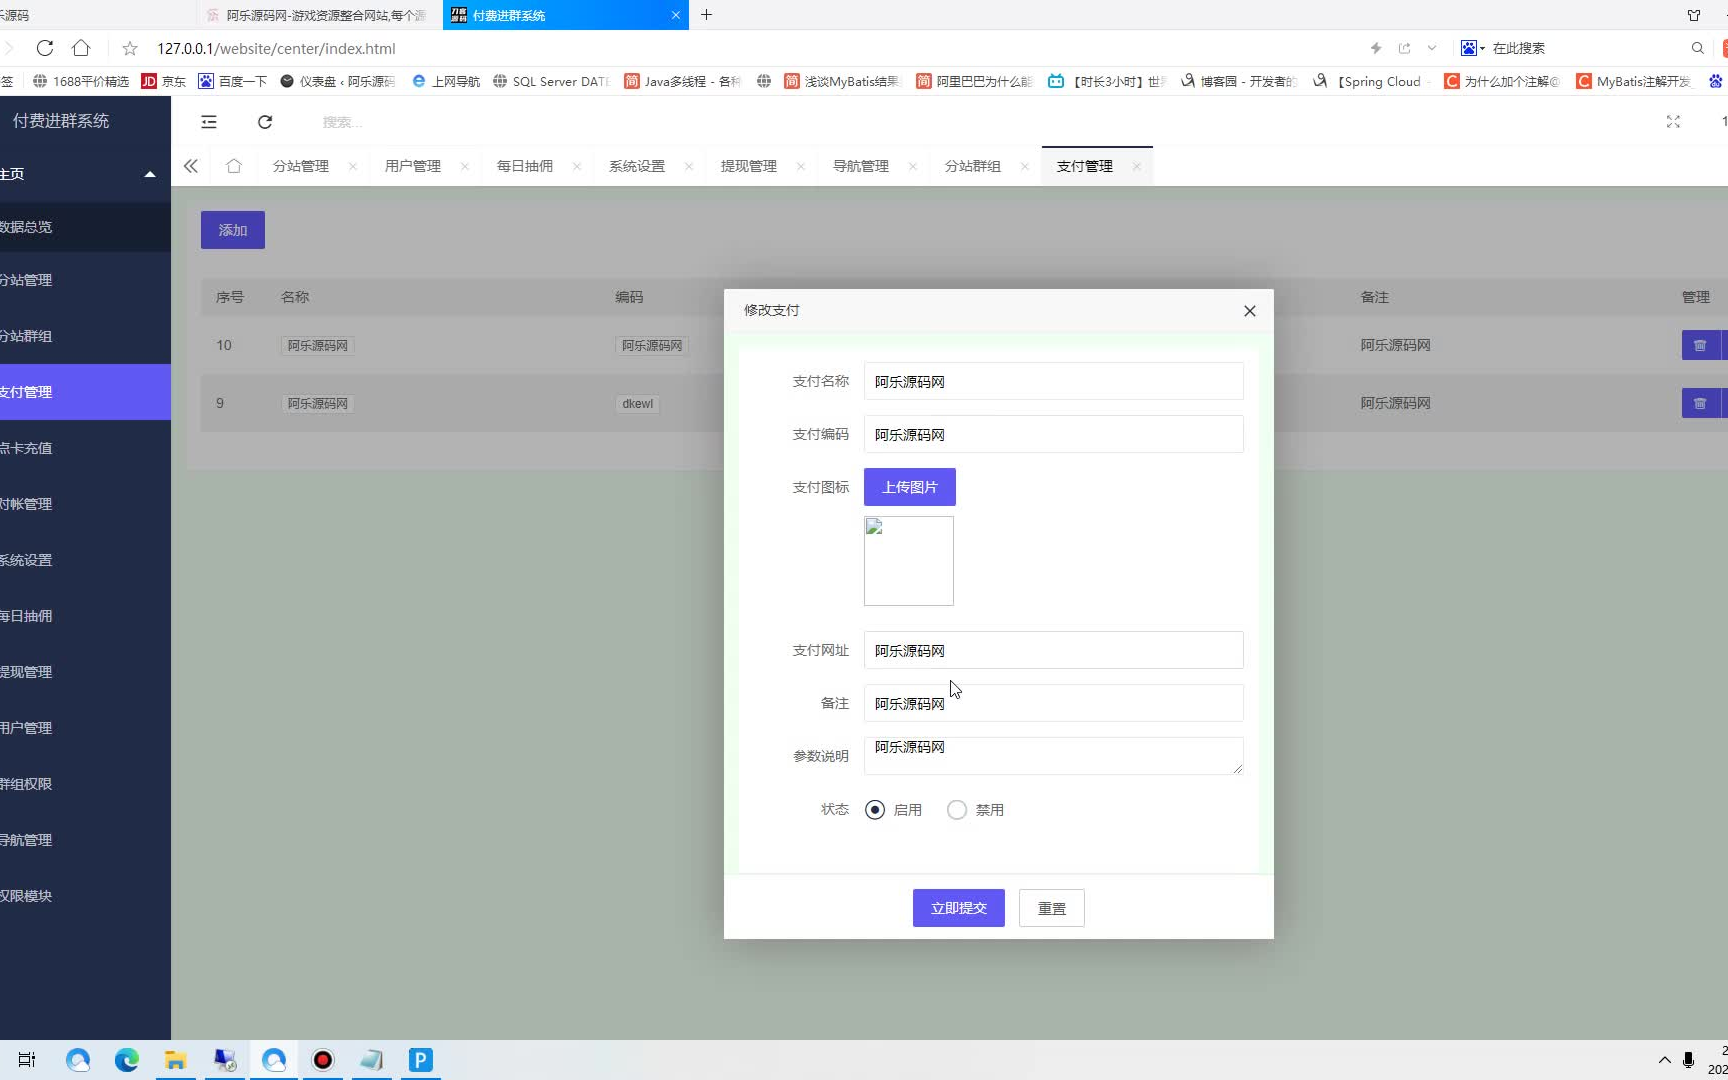Switch to the 用户管理 tab
Image resolution: width=1728 pixels, height=1080 pixels.
point(413,167)
